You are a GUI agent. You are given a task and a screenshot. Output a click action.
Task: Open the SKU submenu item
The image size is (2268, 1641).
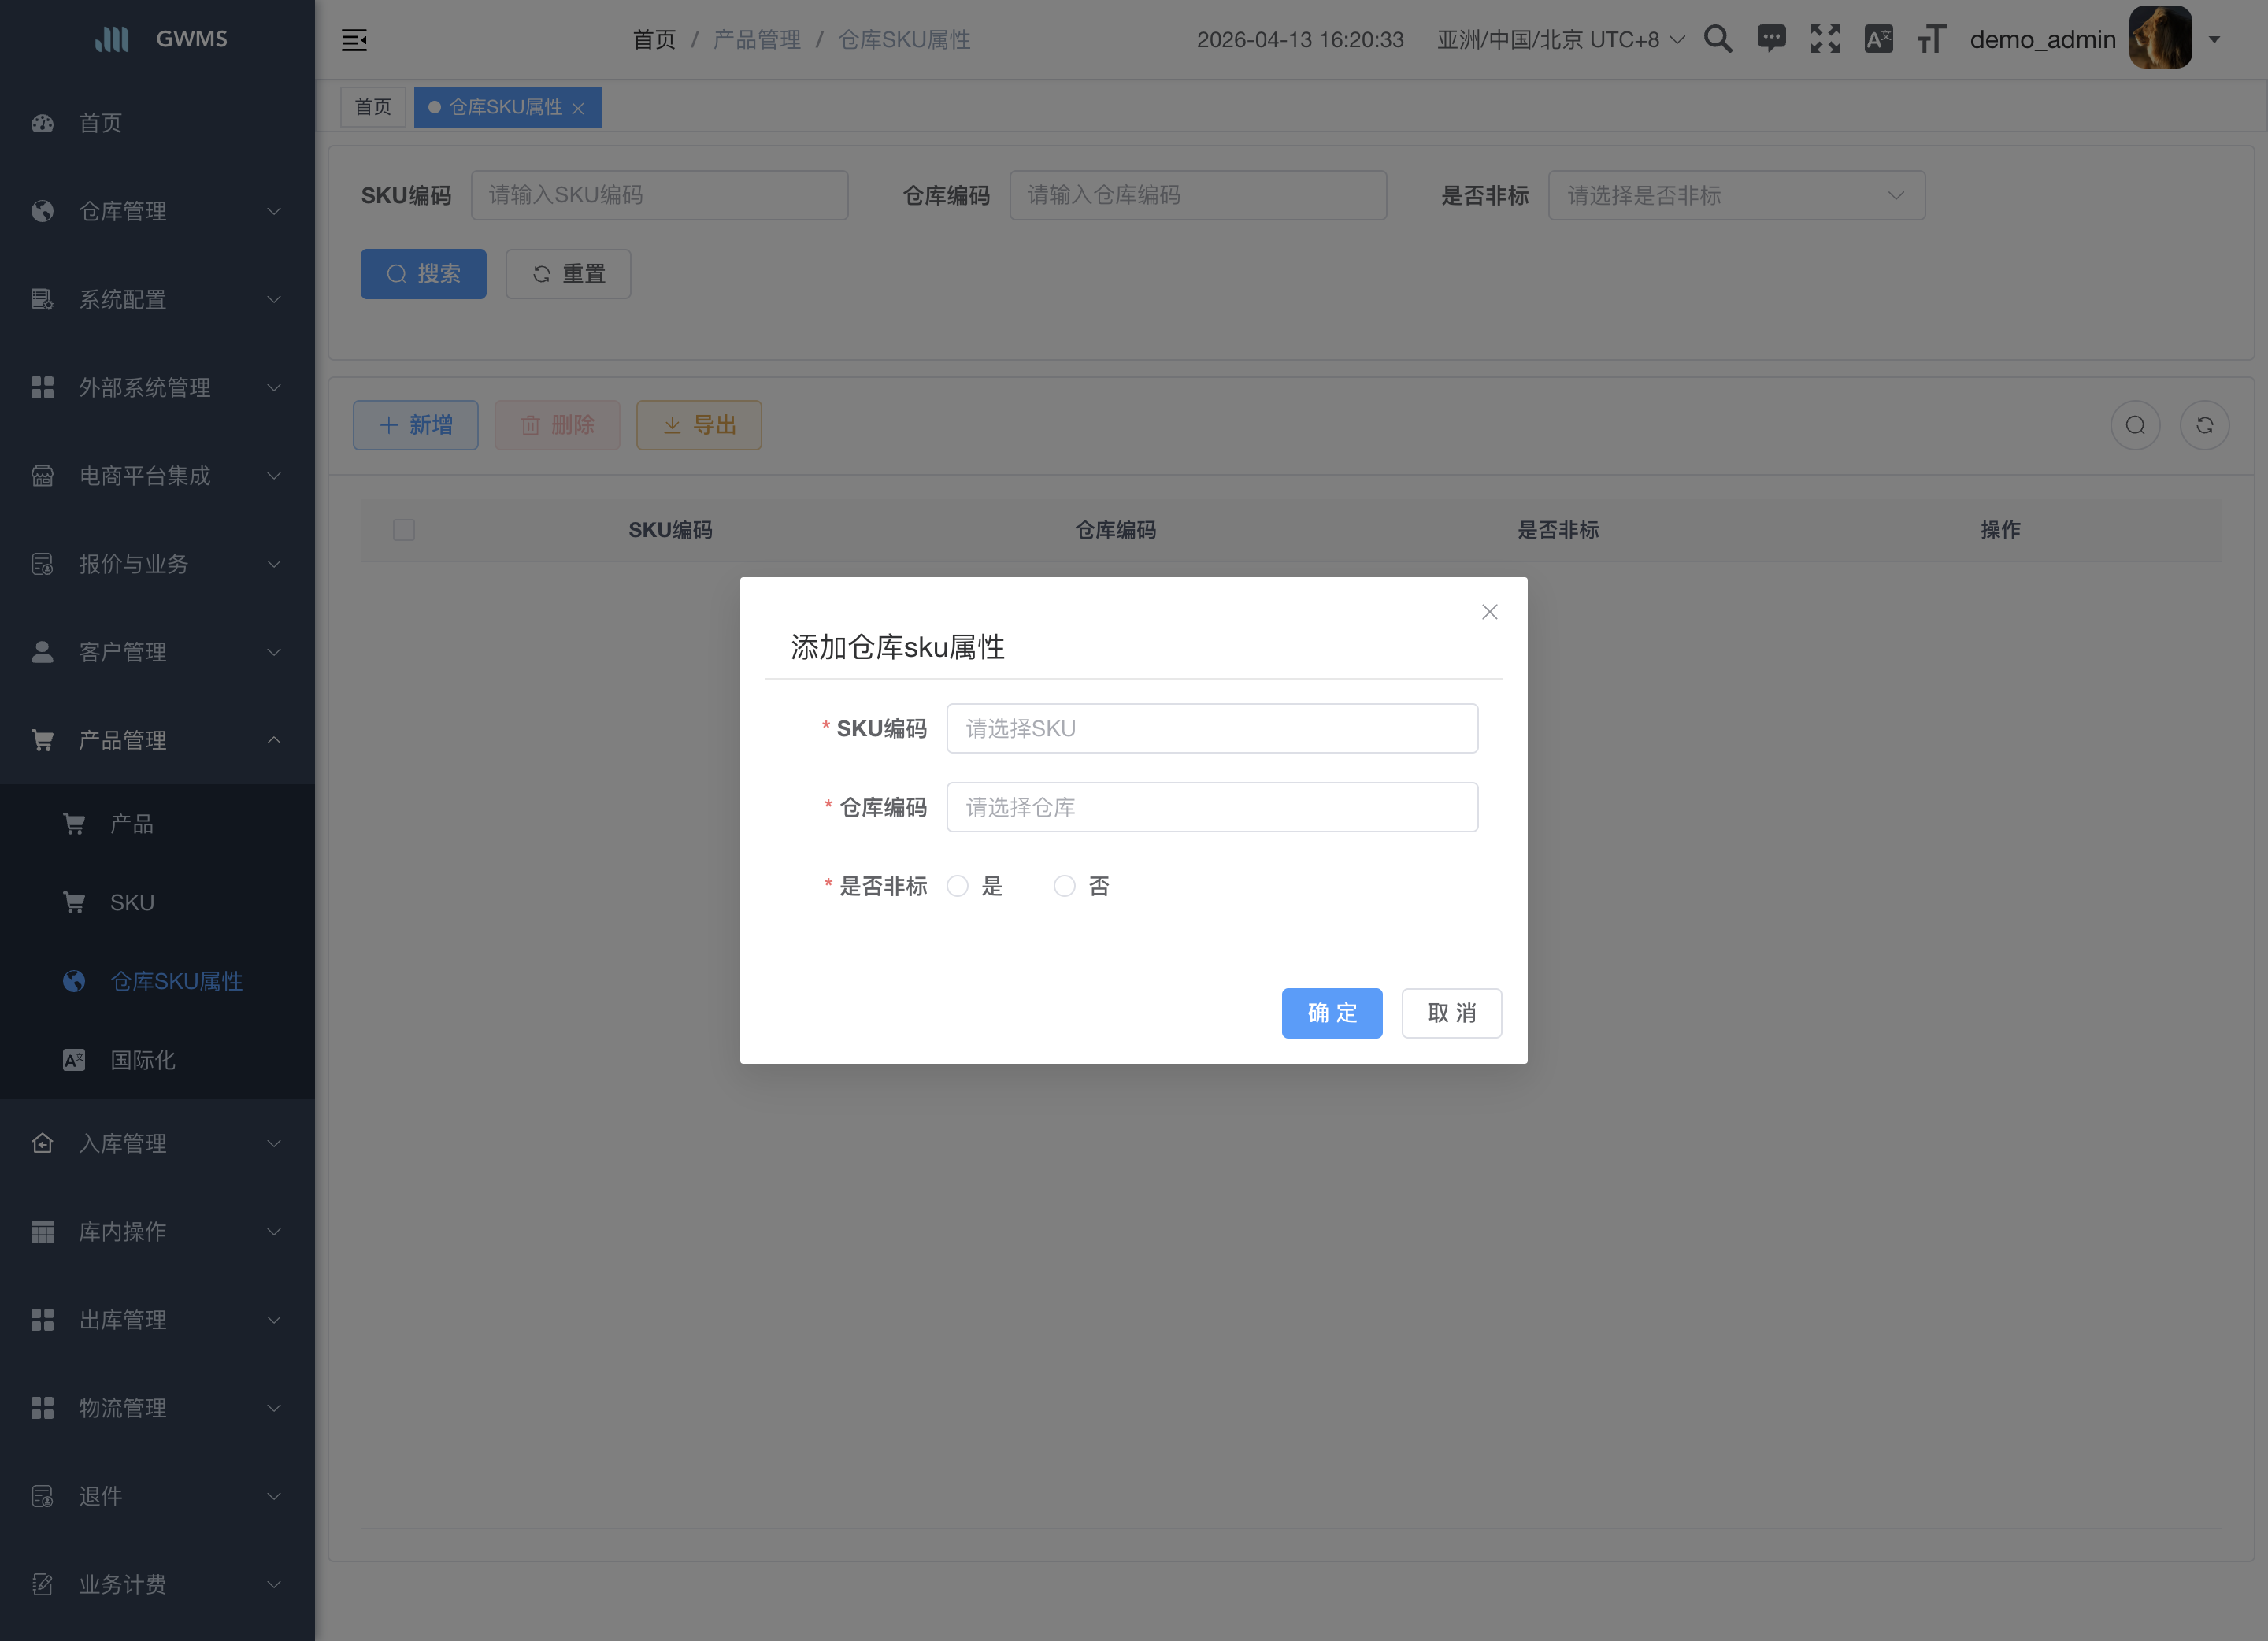point(157,902)
